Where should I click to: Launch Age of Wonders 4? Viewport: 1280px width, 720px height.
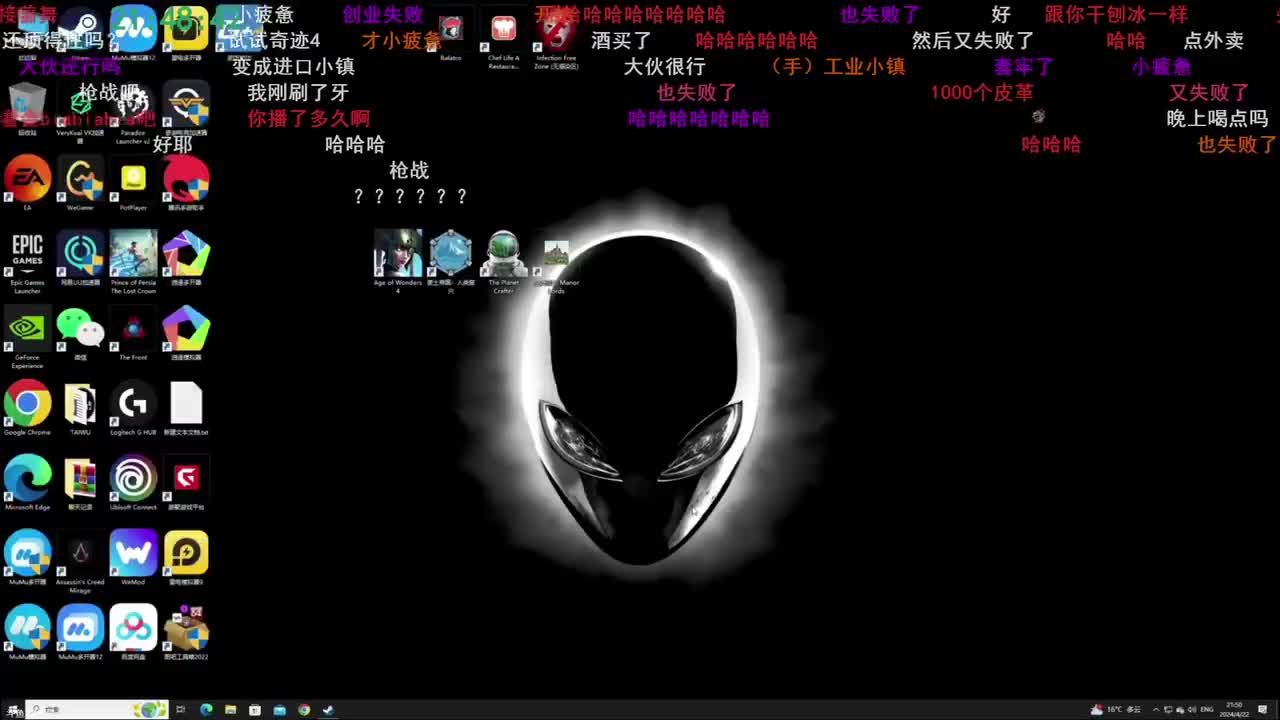coord(398,262)
